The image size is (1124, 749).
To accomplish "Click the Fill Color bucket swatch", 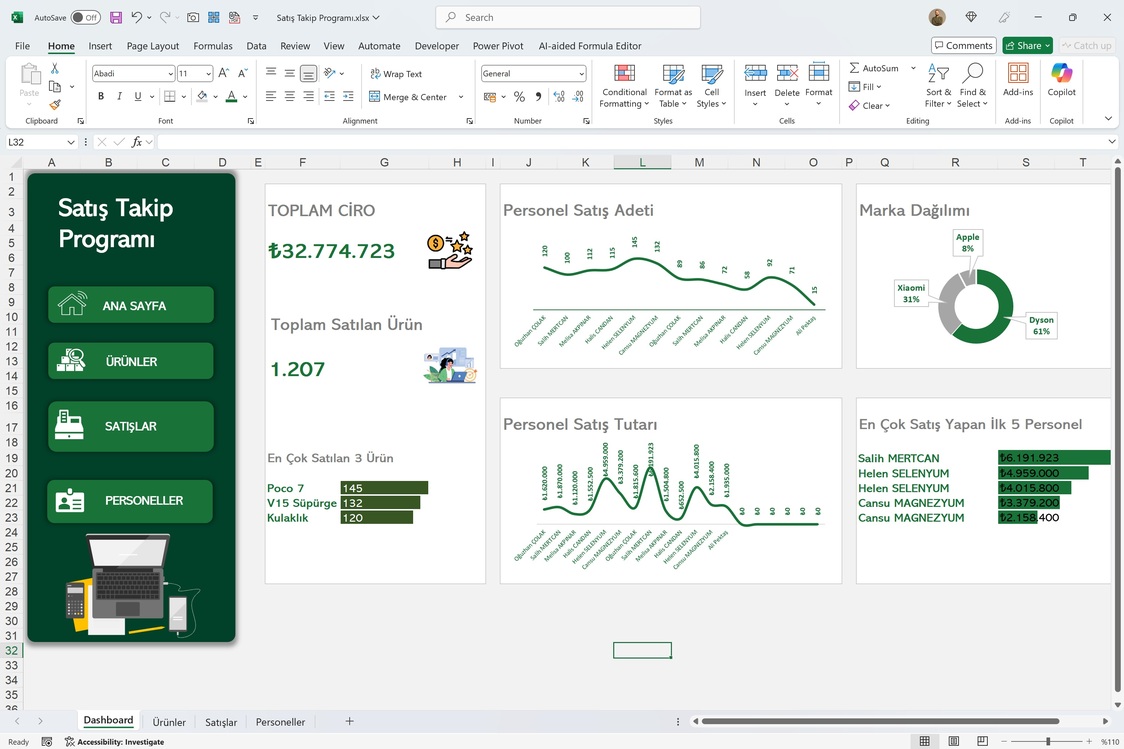I will (x=202, y=96).
